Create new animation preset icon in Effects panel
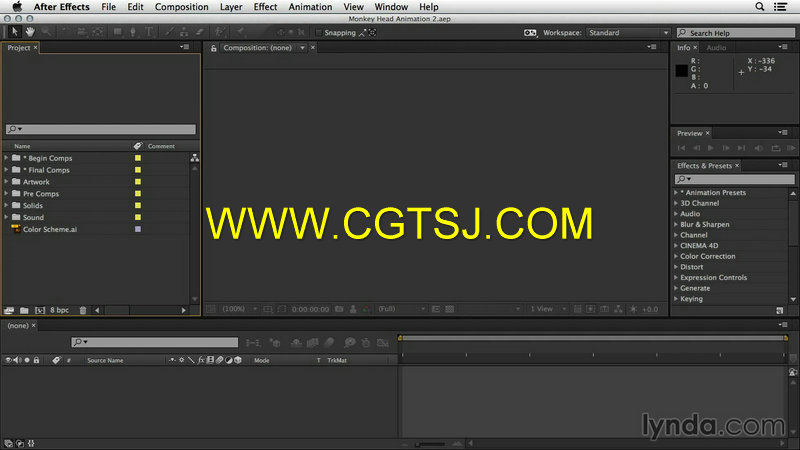800x450 pixels. point(779,310)
